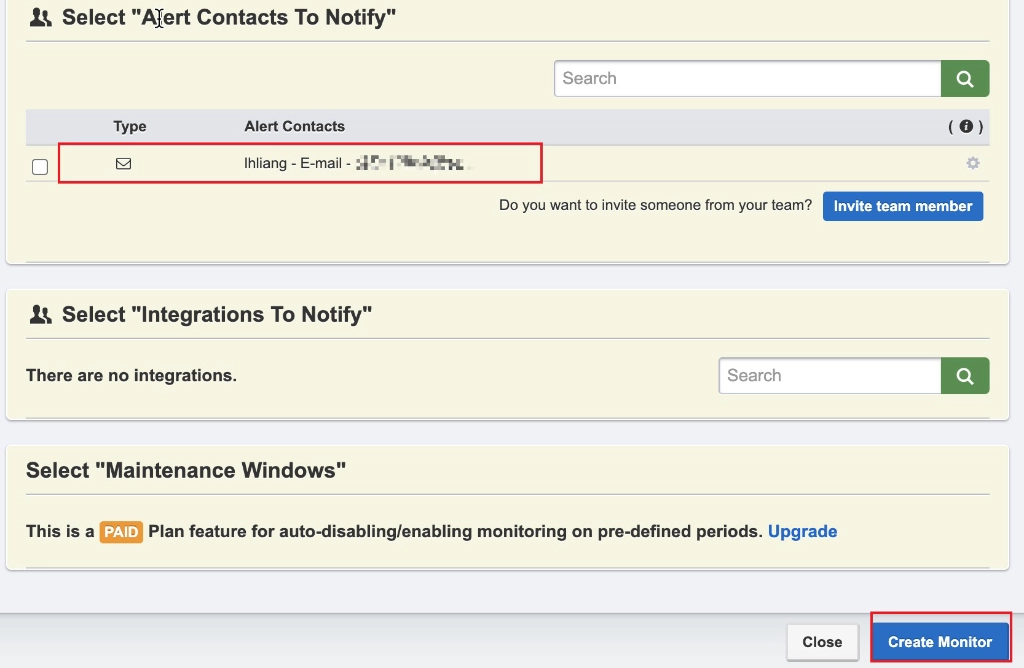1024x668 pixels.
Task: Click the Type column header
Action: pos(130,126)
